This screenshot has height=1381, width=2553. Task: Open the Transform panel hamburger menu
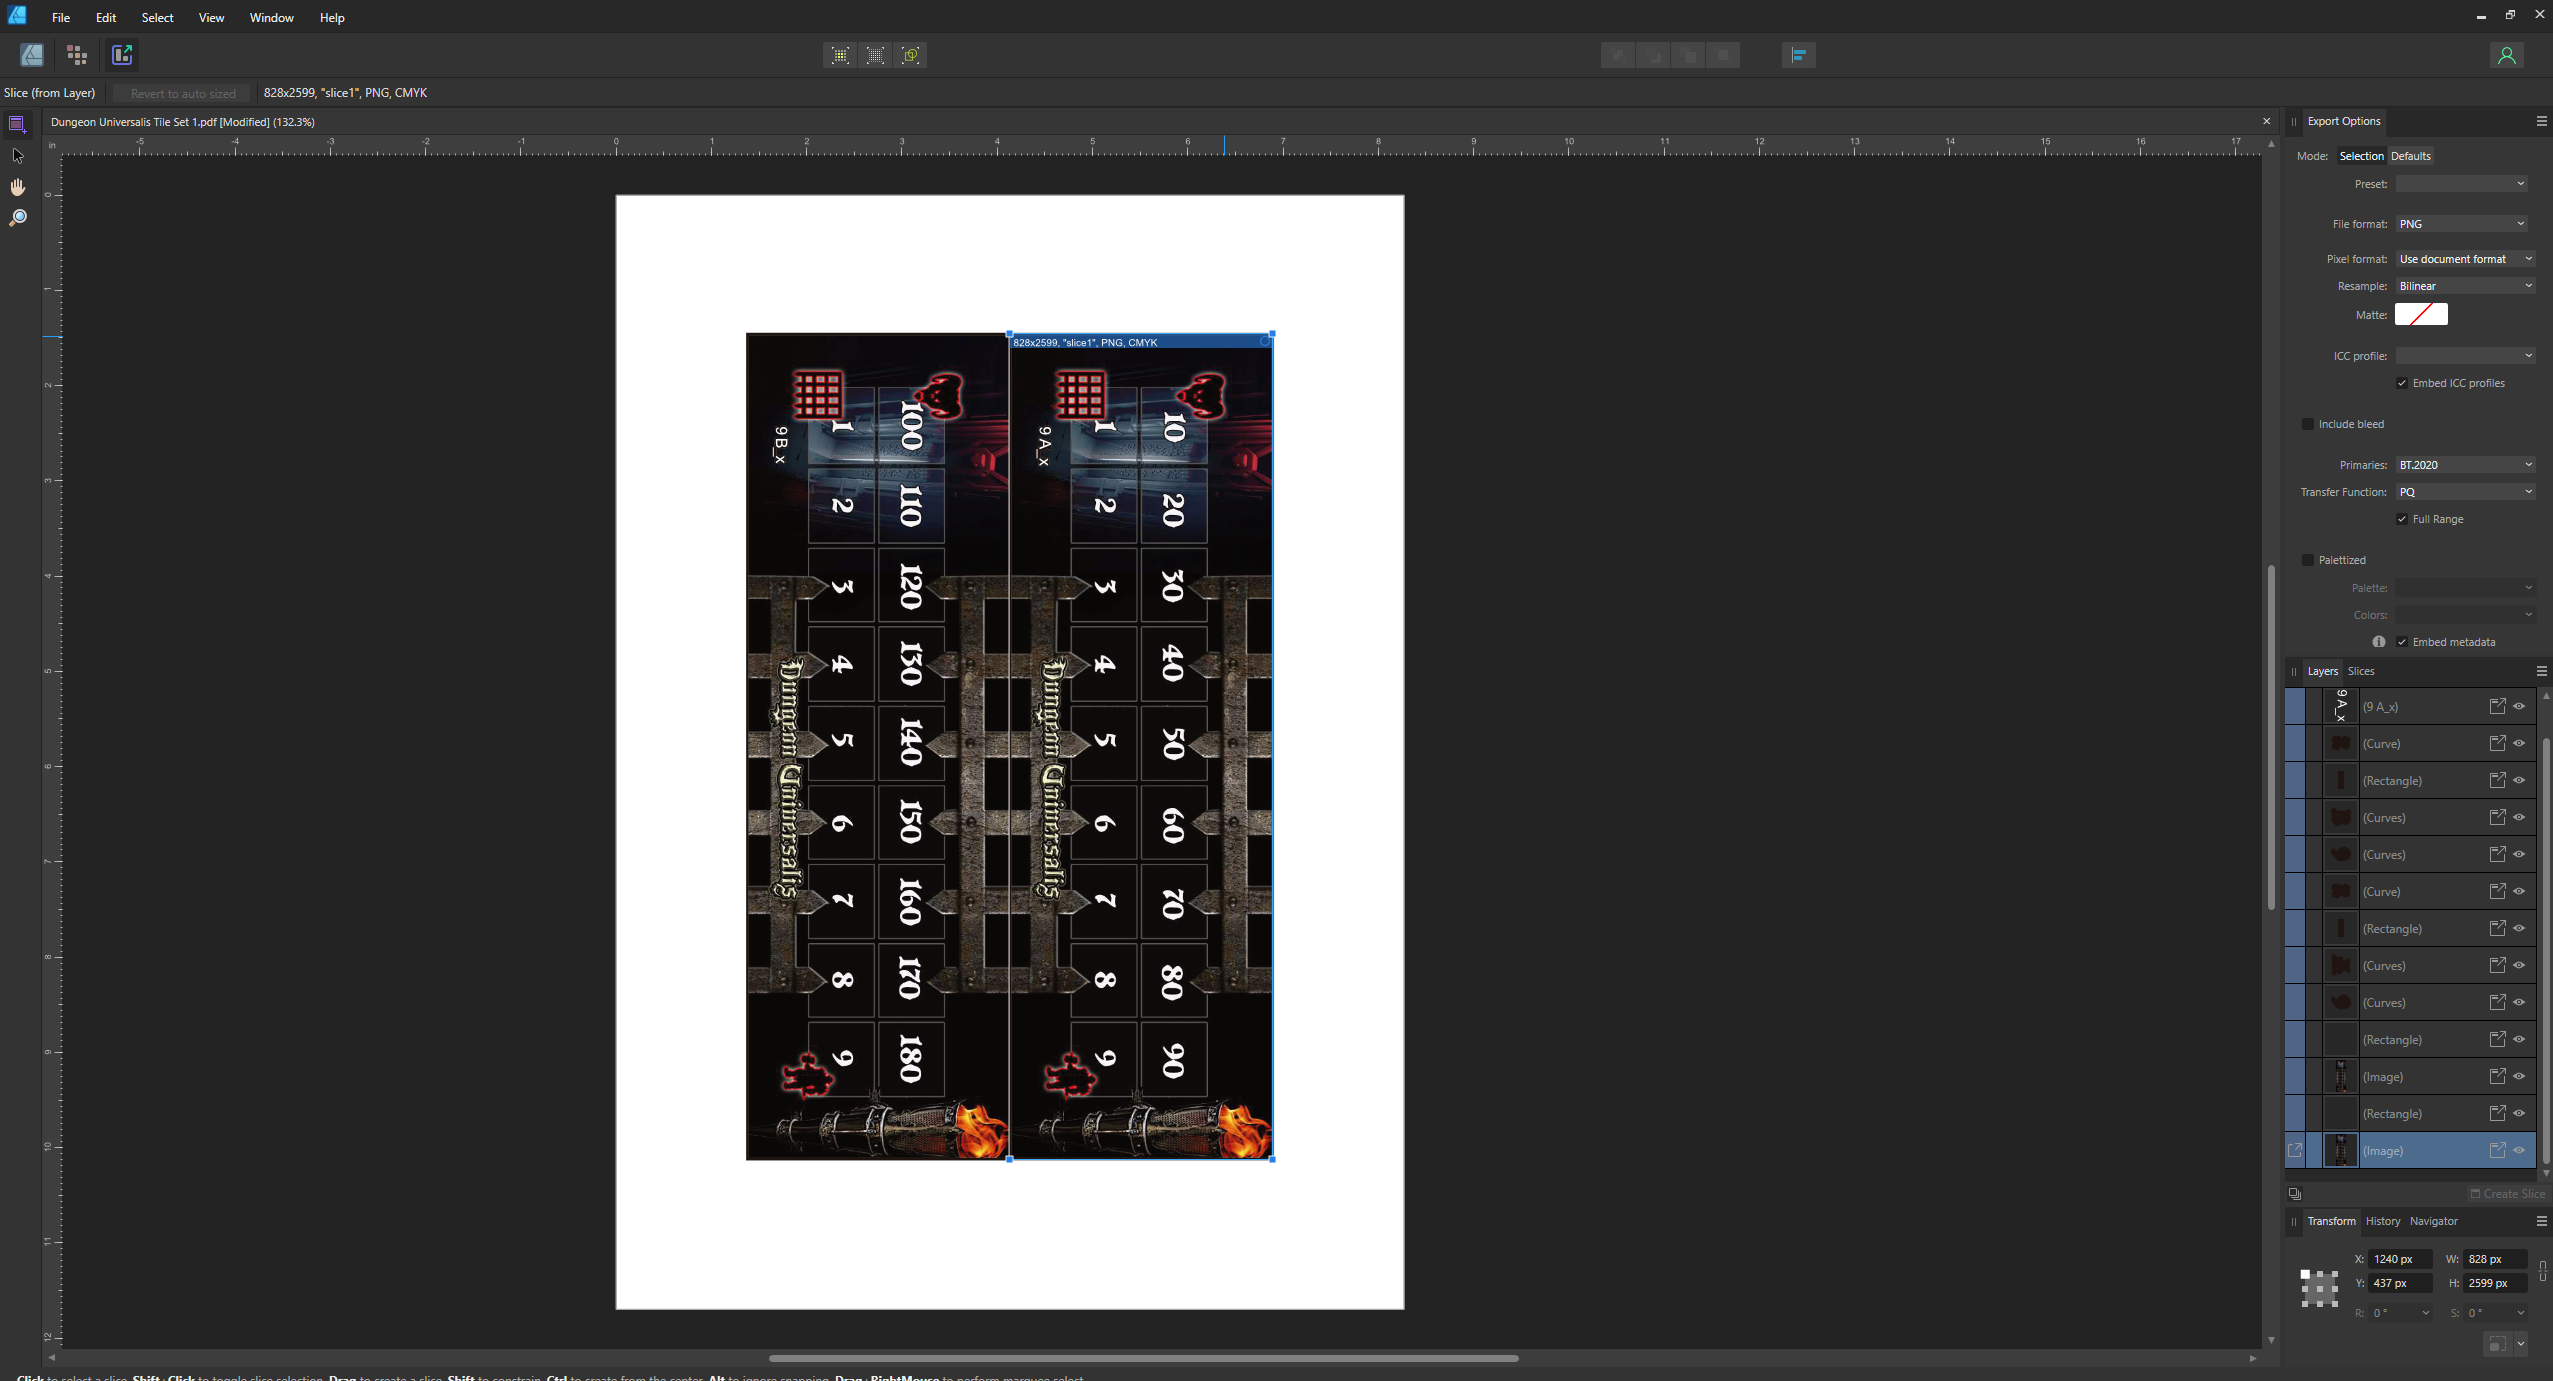coord(2541,1221)
